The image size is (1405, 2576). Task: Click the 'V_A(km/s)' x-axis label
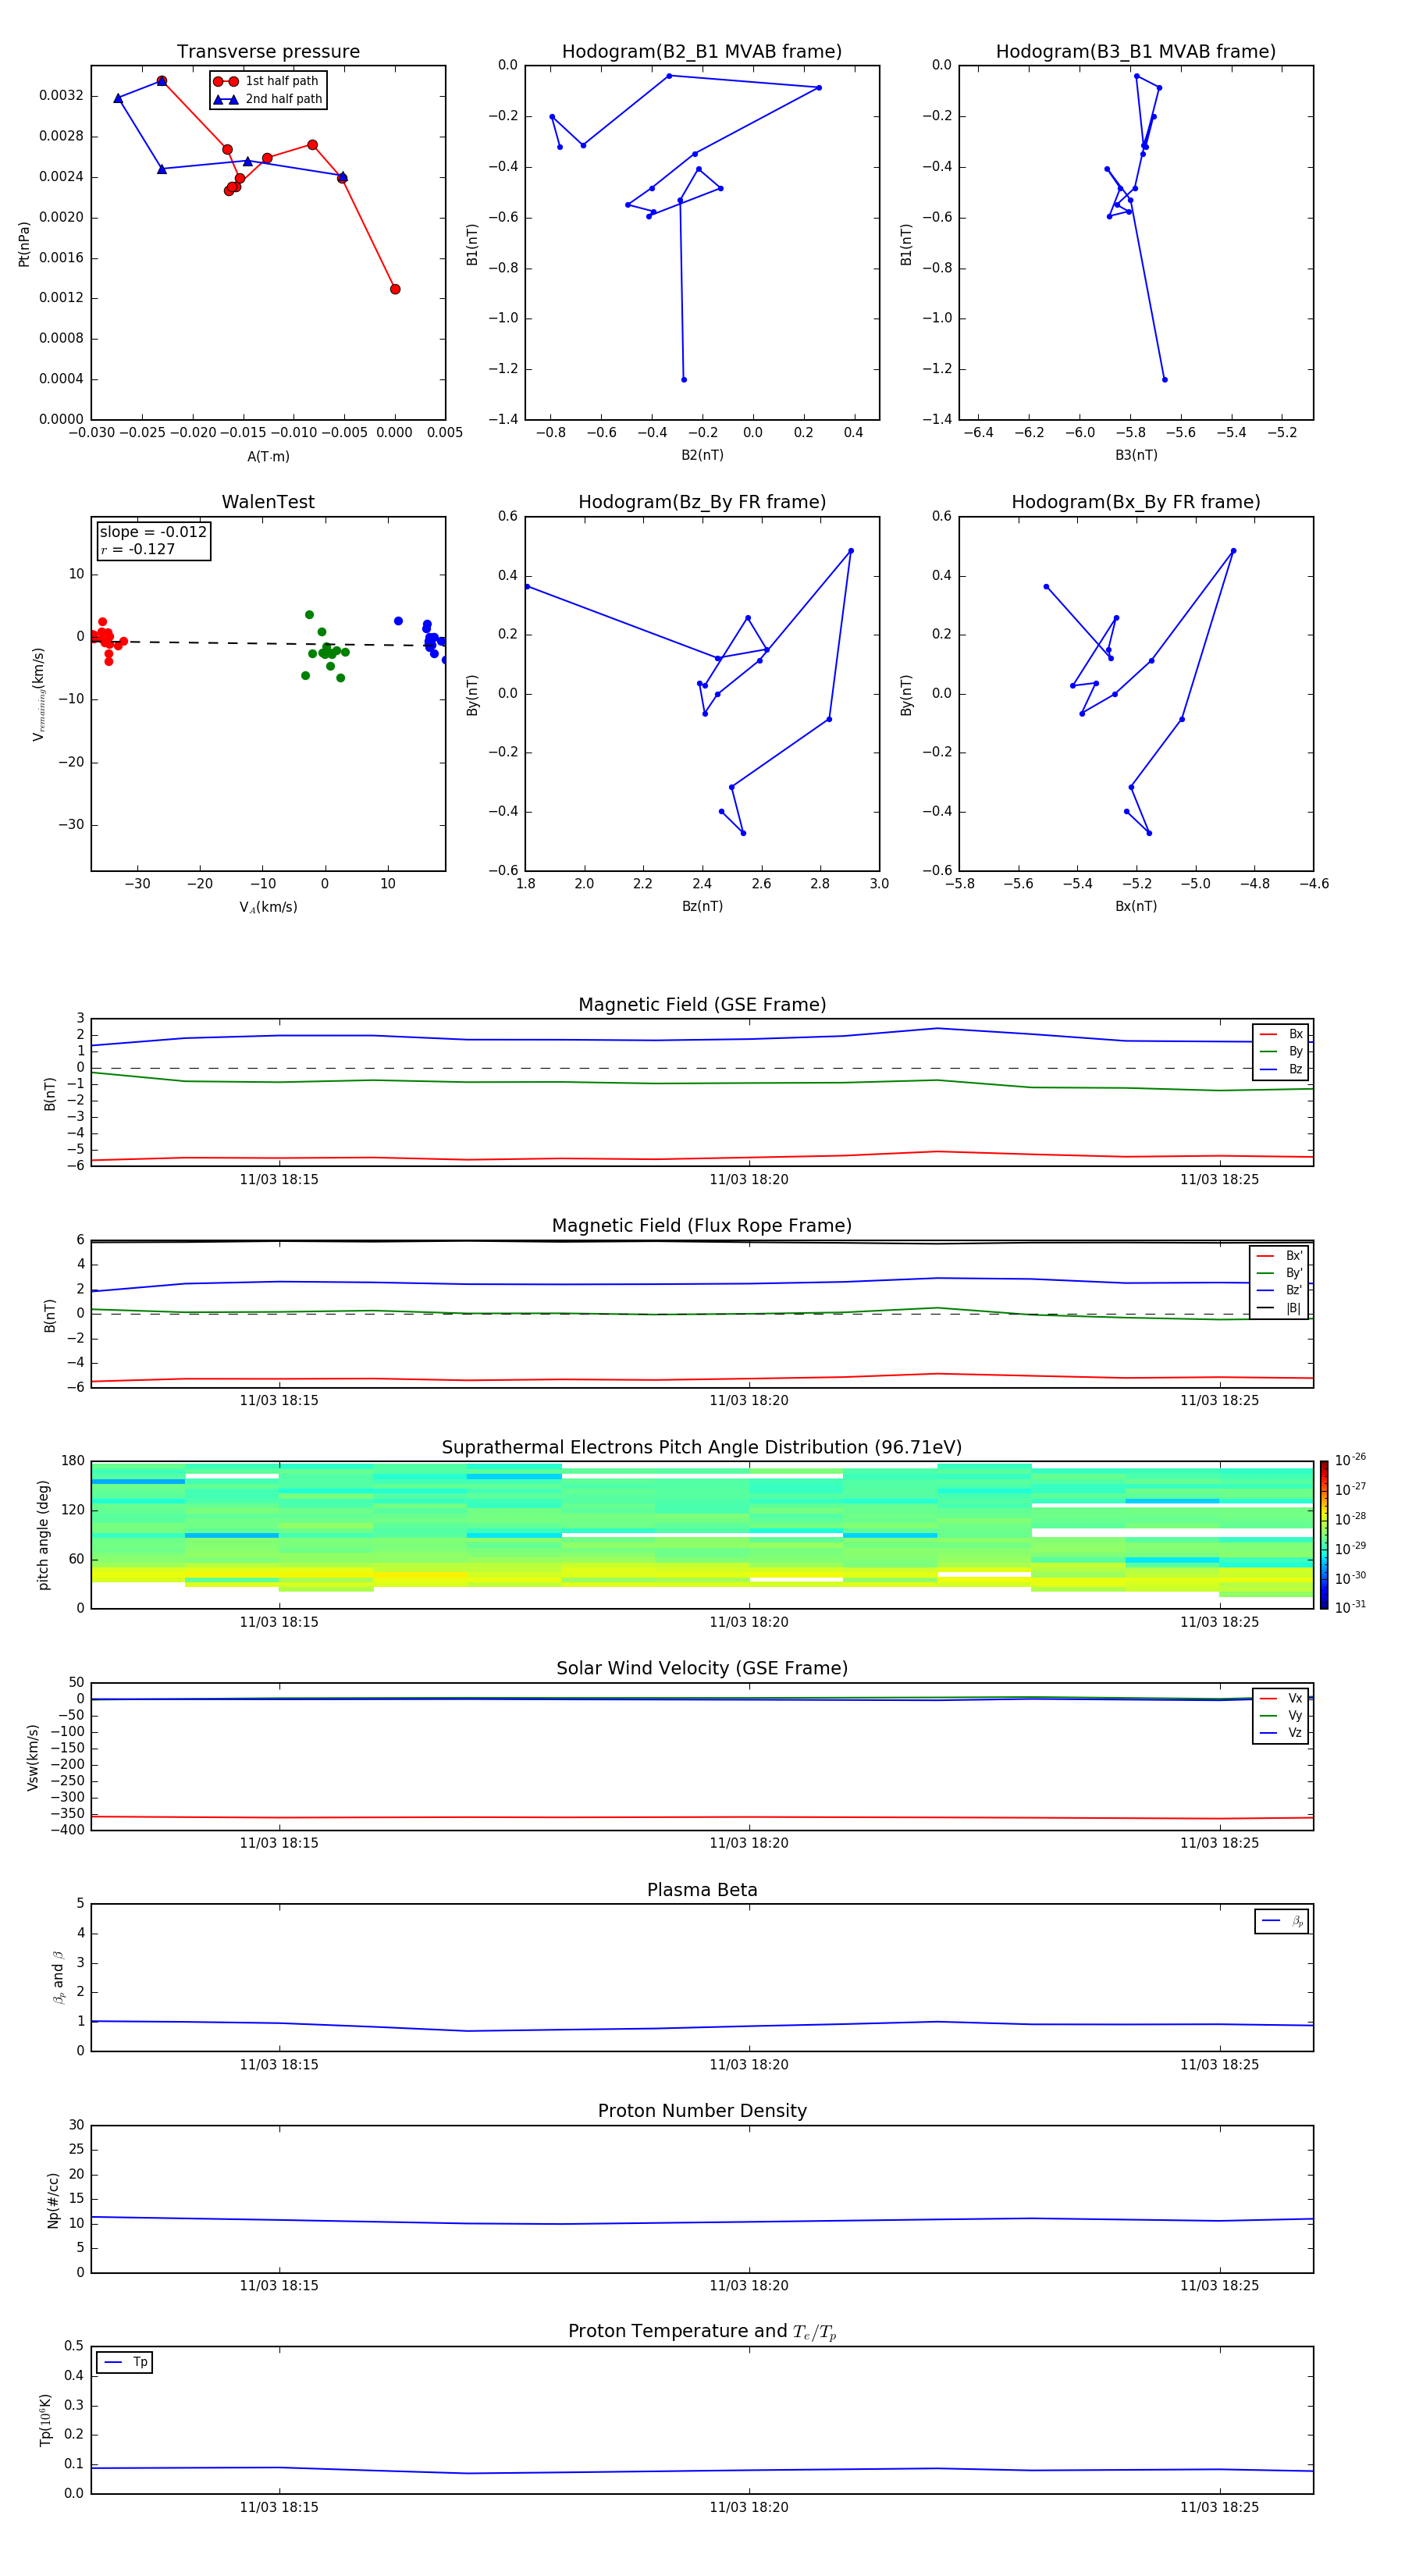pos(268,907)
